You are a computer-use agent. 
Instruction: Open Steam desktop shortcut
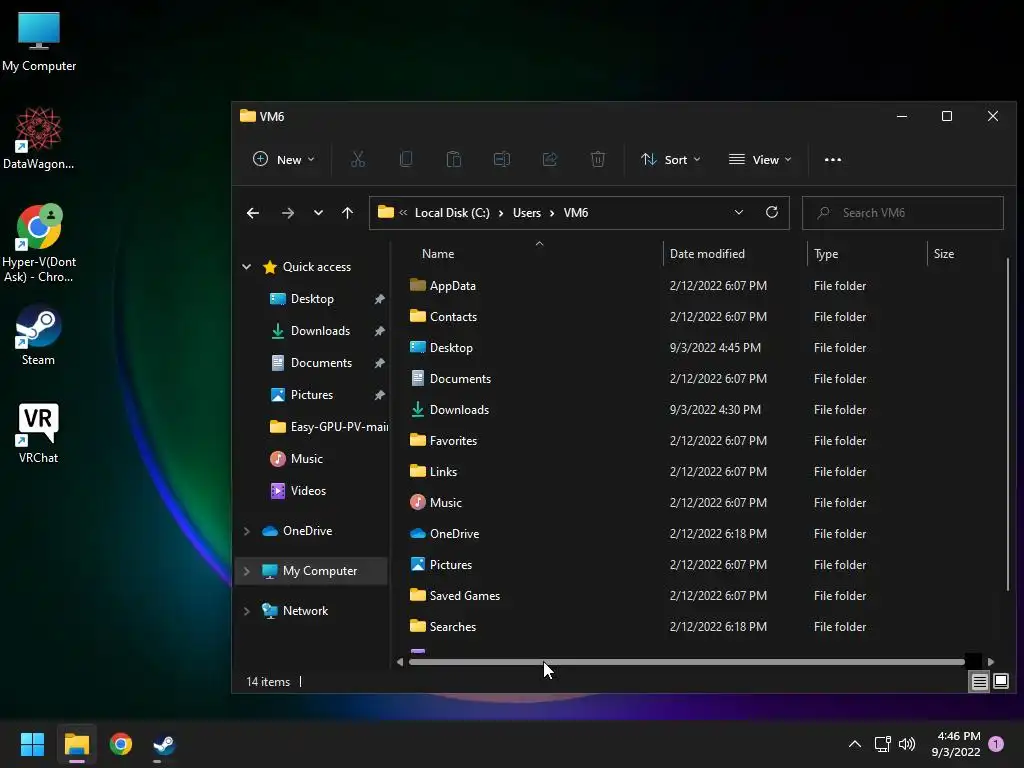pyautogui.click(x=39, y=336)
